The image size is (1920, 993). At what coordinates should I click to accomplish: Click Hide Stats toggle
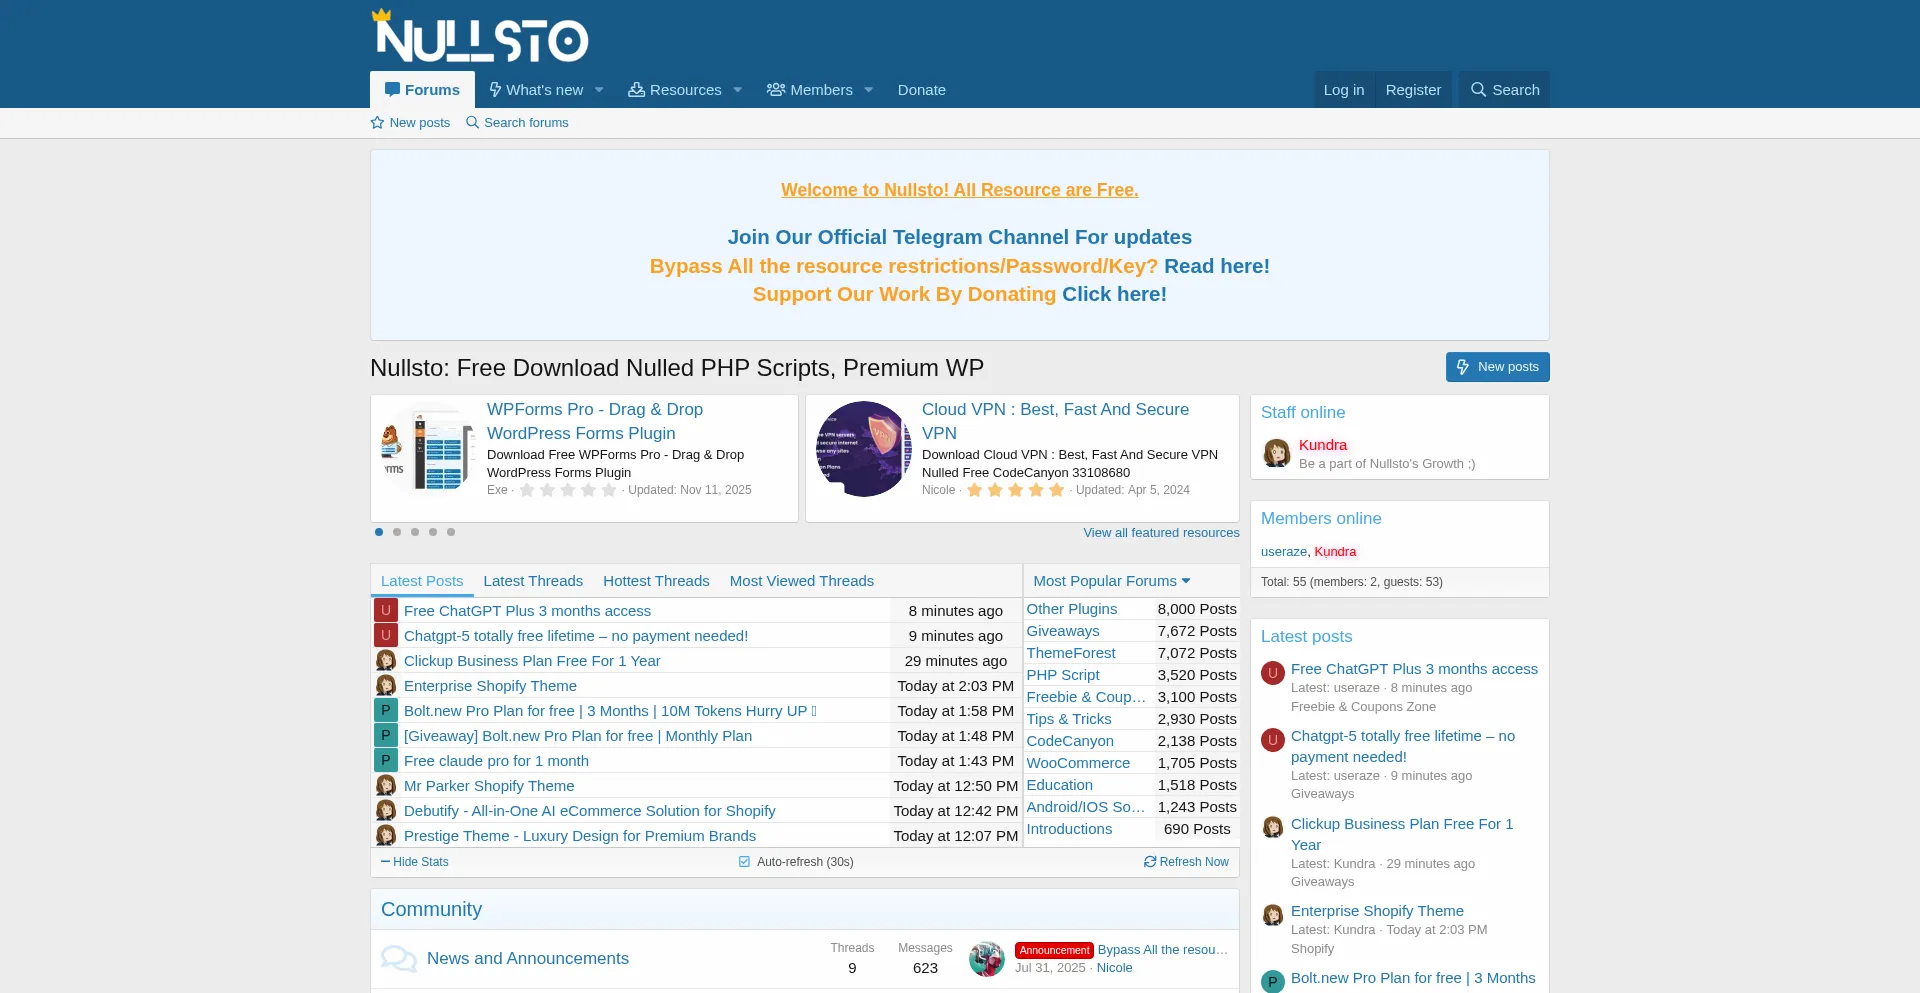(x=415, y=862)
